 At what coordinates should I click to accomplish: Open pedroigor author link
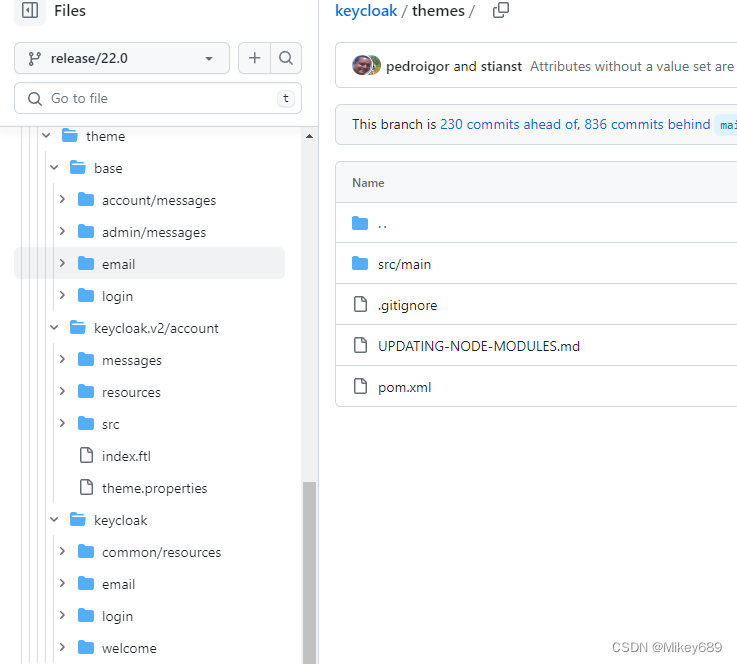click(417, 66)
